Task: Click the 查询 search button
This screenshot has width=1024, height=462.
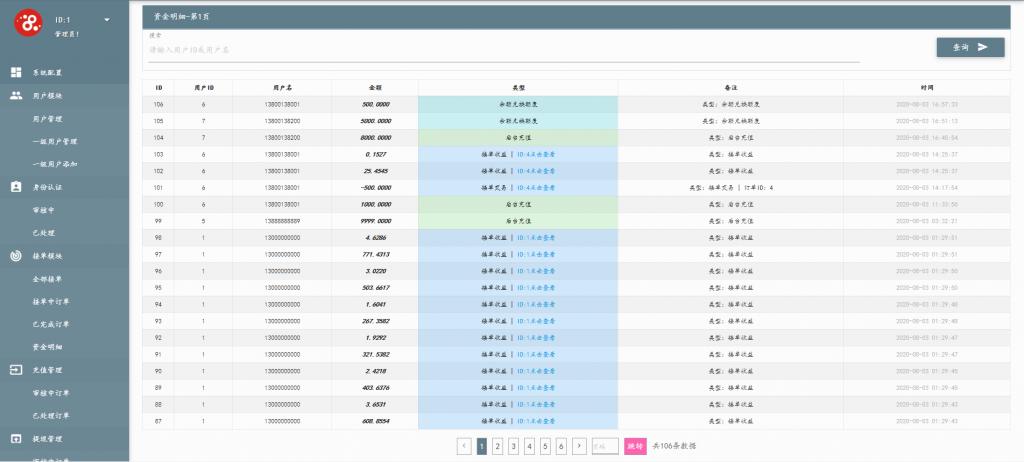Action: click(970, 47)
